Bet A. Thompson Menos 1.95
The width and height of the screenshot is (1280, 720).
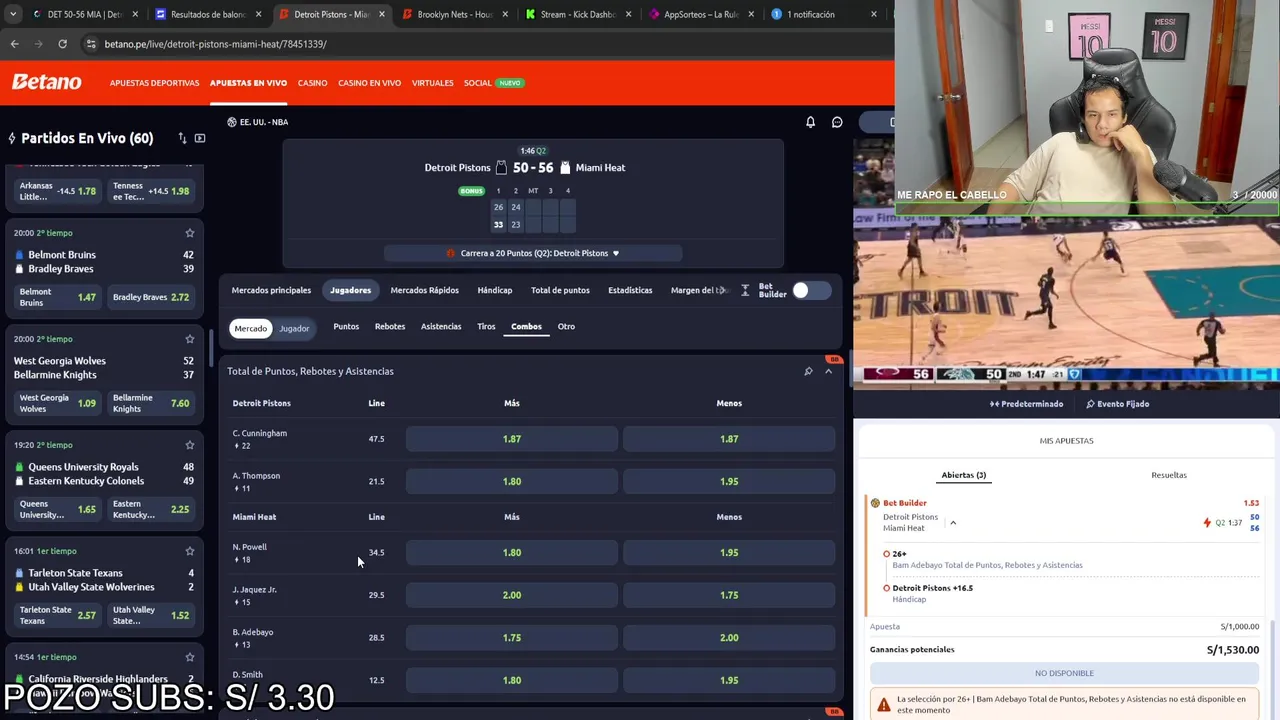[729, 481]
